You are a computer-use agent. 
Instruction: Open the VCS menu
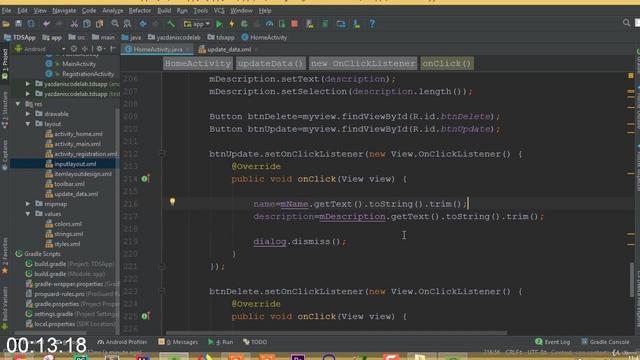click(219, 11)
